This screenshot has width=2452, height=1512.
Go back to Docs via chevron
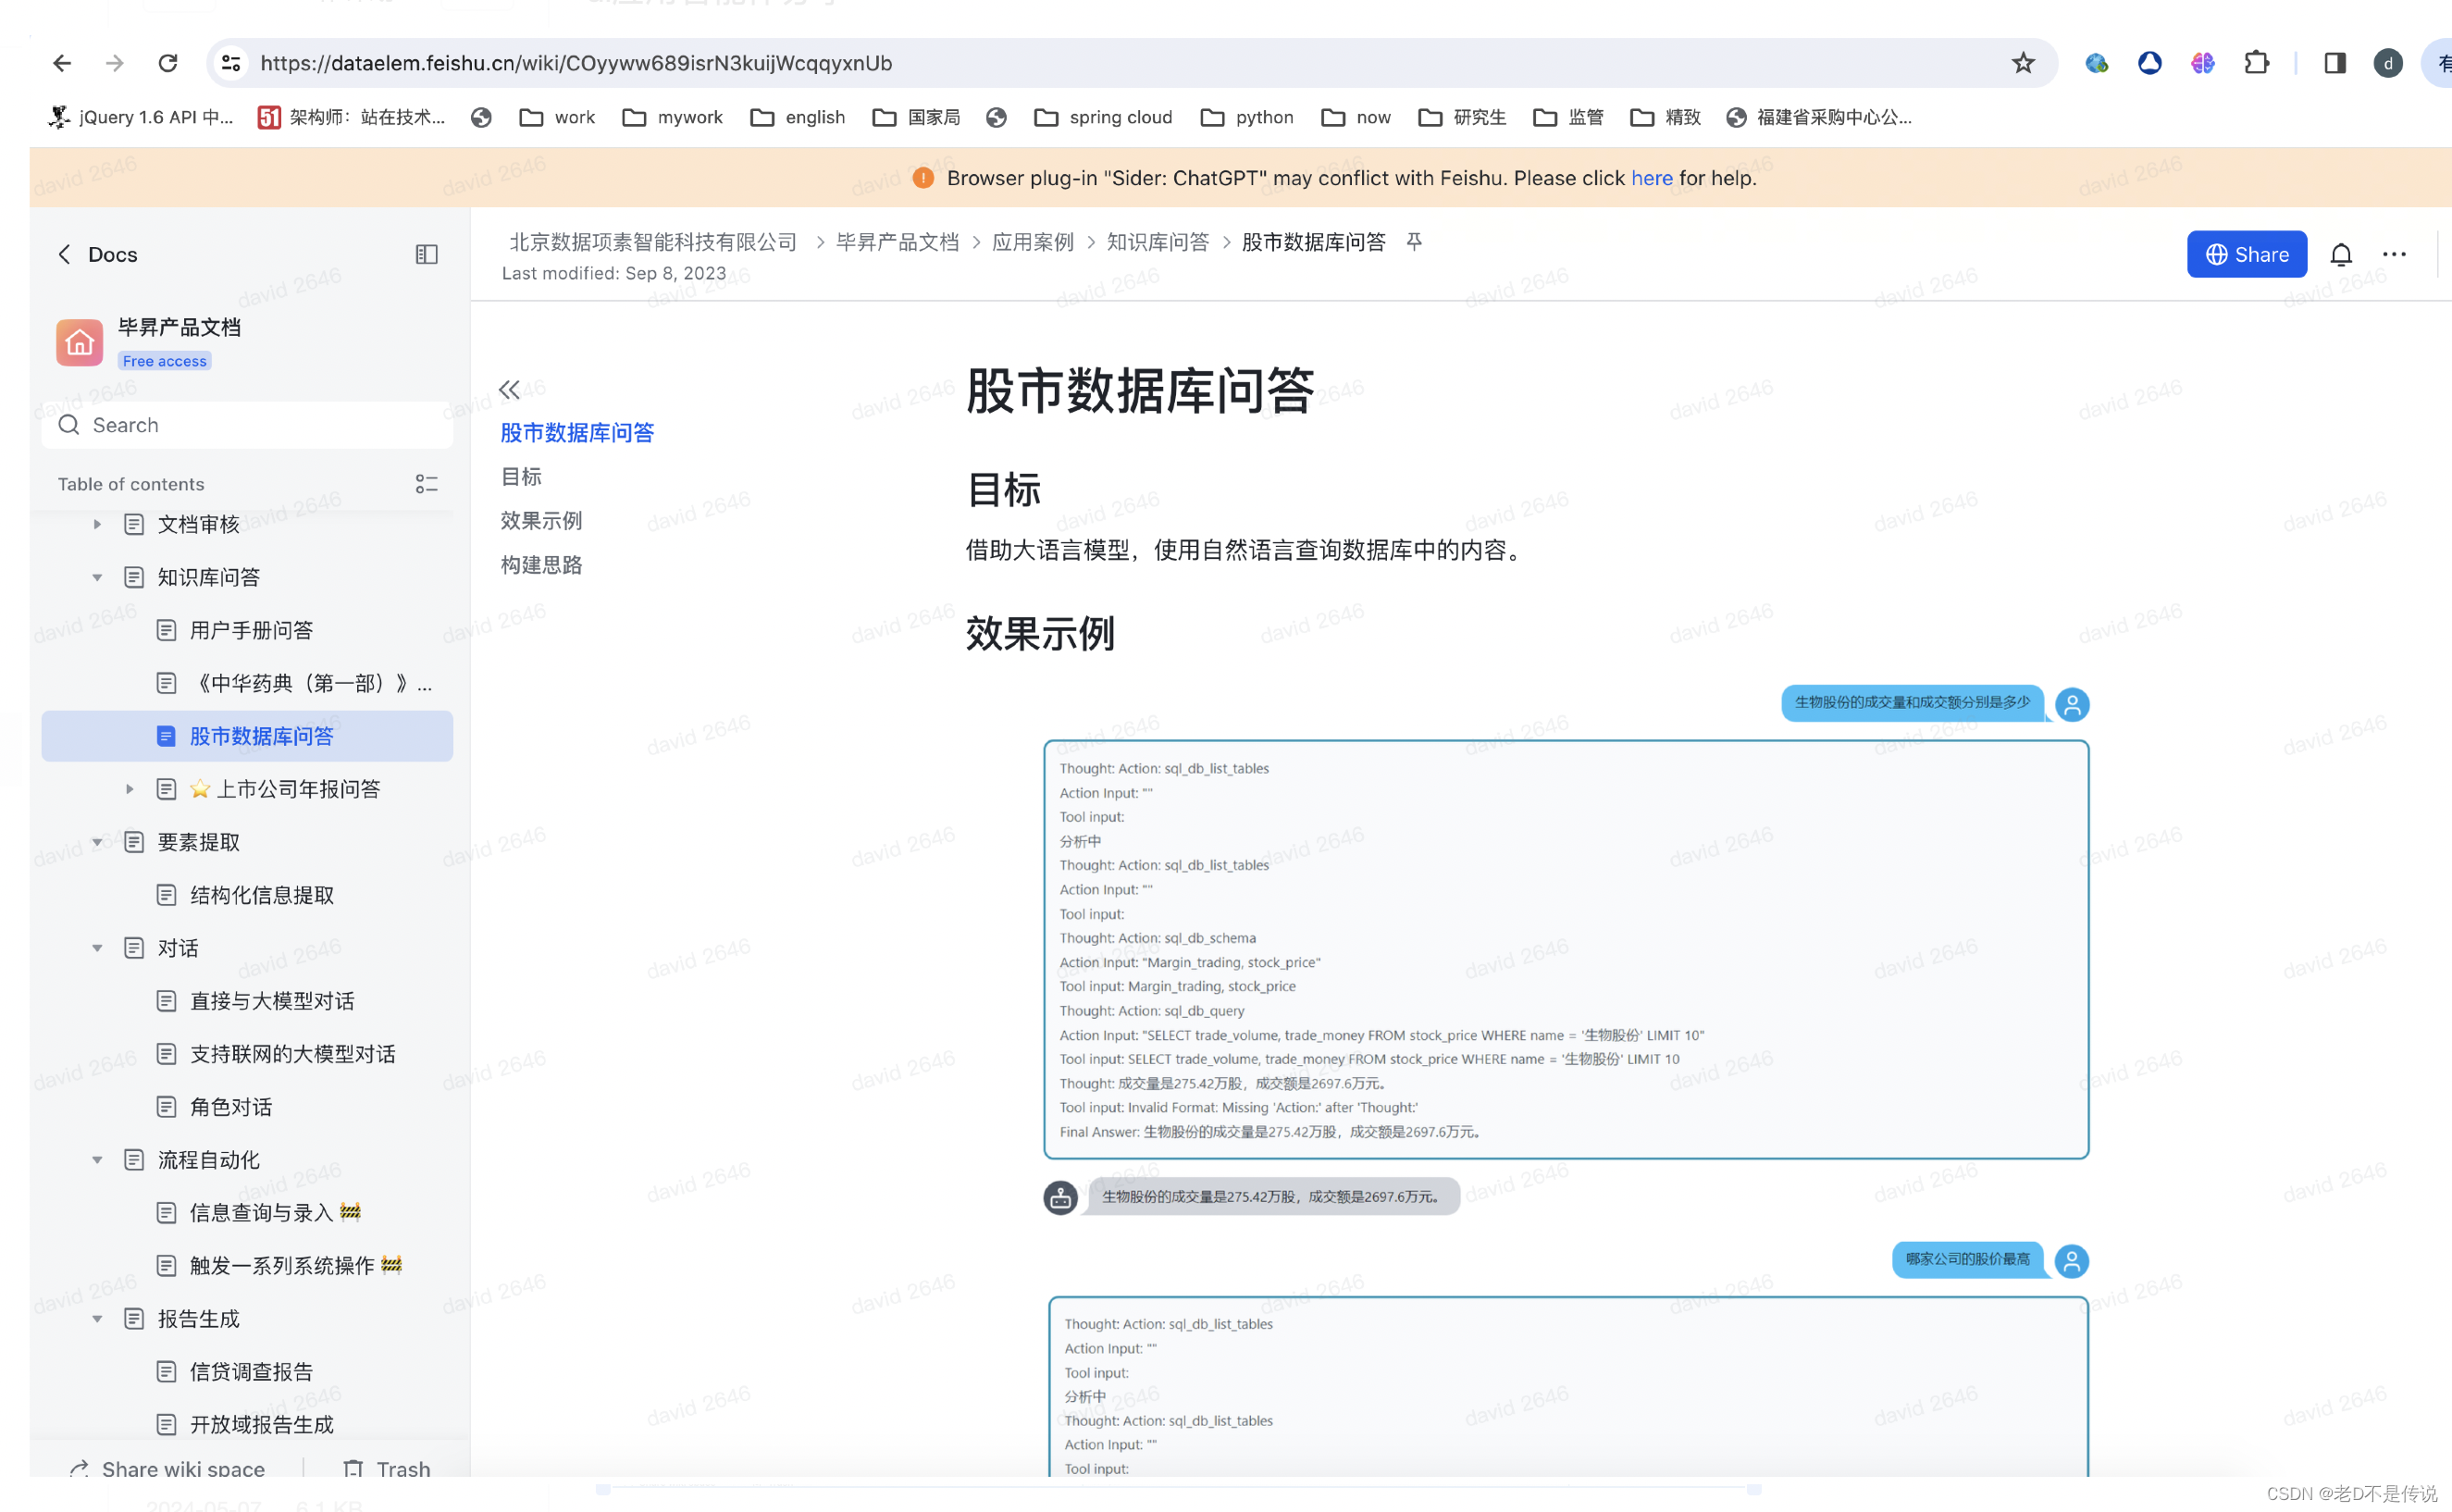(x=65, y=254)
